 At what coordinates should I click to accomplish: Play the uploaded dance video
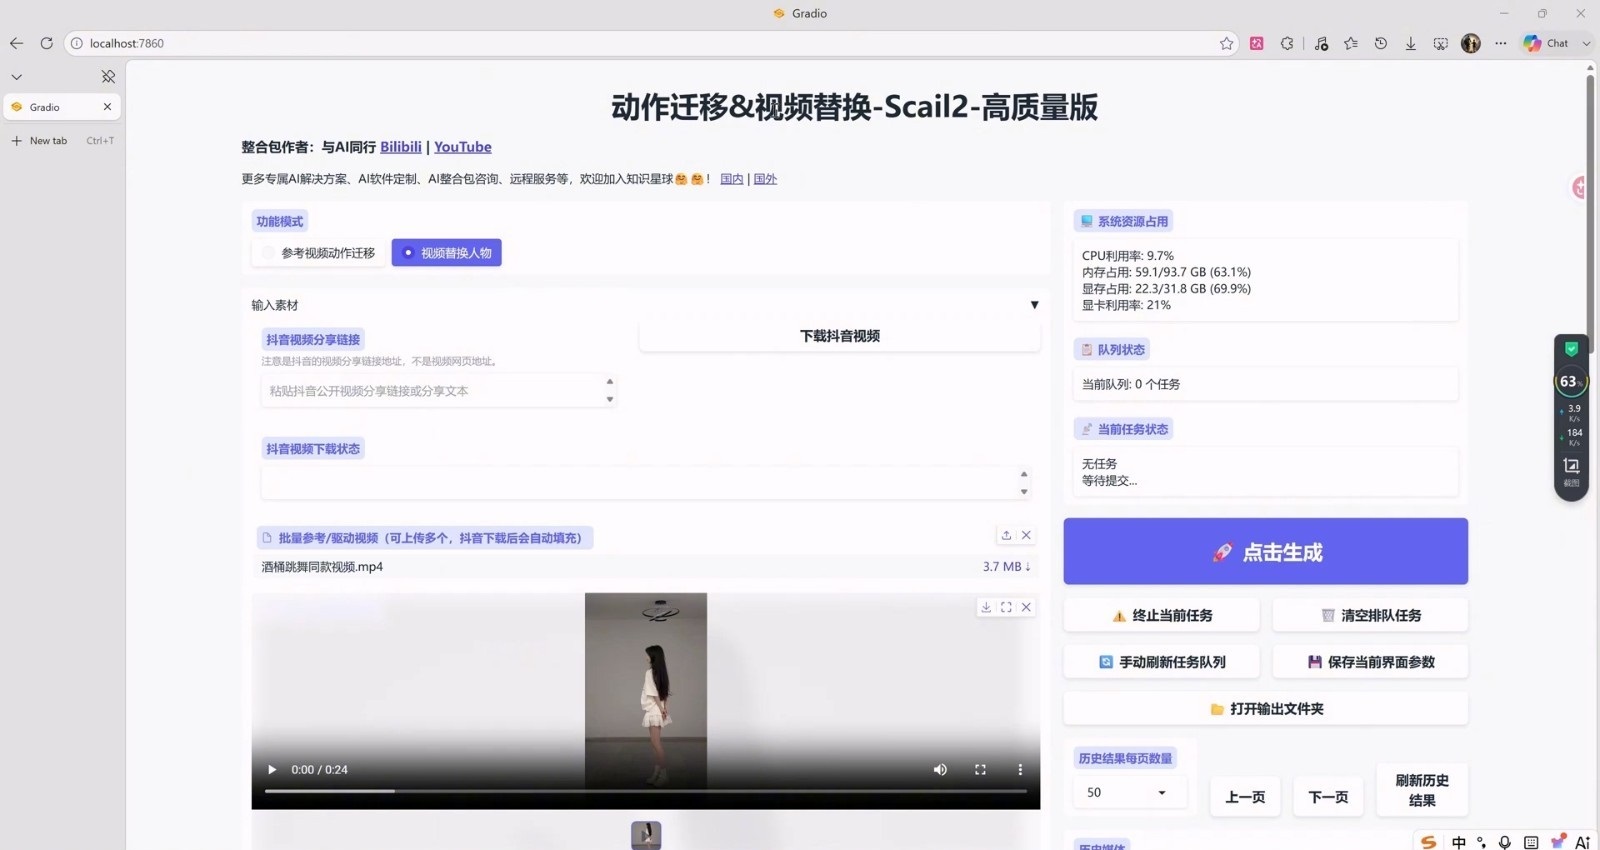(272, 770)
